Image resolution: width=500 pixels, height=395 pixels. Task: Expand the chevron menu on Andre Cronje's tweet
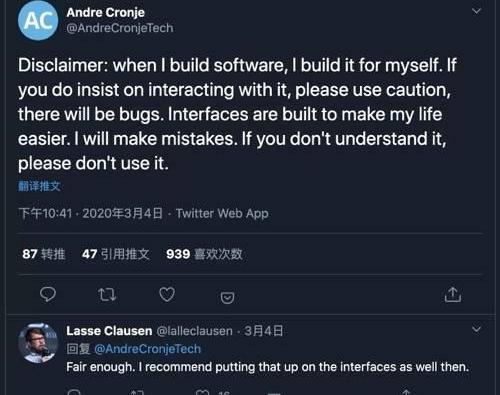click(477, 11)
